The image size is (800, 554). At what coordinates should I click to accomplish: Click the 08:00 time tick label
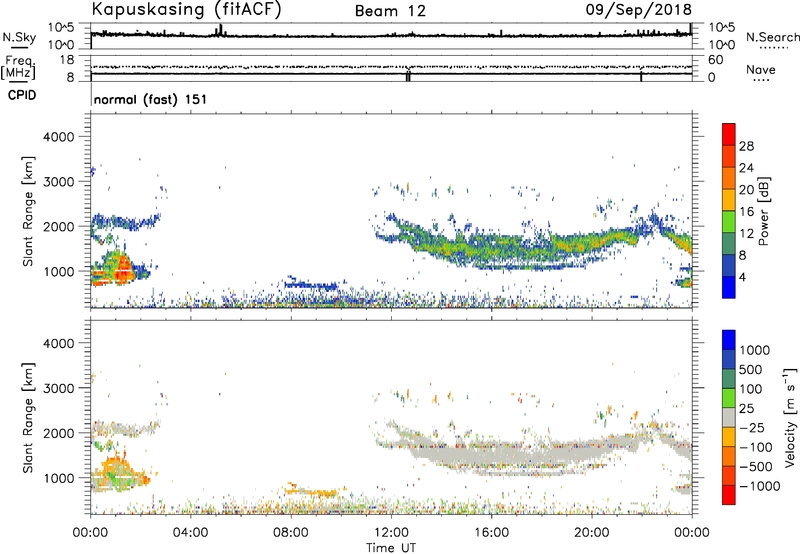coord(291,533)
